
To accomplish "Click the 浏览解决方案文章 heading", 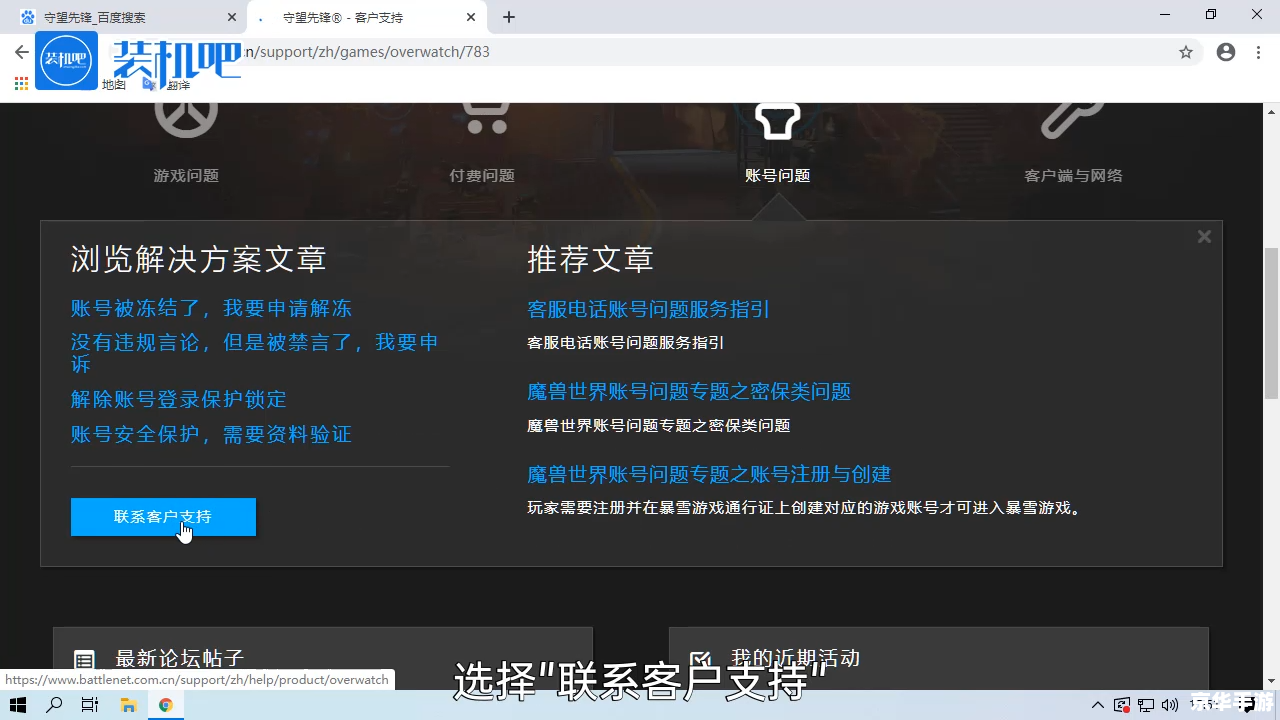I will (x=198, y=260).
